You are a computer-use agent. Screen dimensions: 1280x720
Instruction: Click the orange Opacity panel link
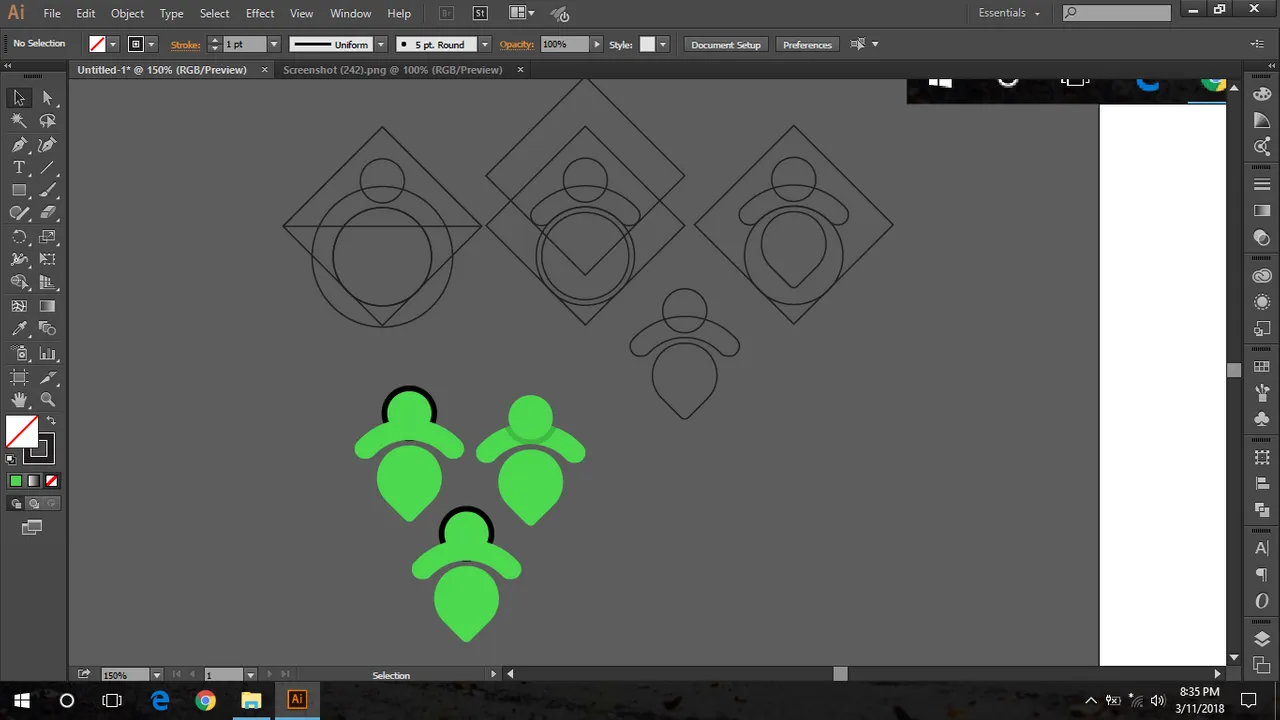coord(517,44)
